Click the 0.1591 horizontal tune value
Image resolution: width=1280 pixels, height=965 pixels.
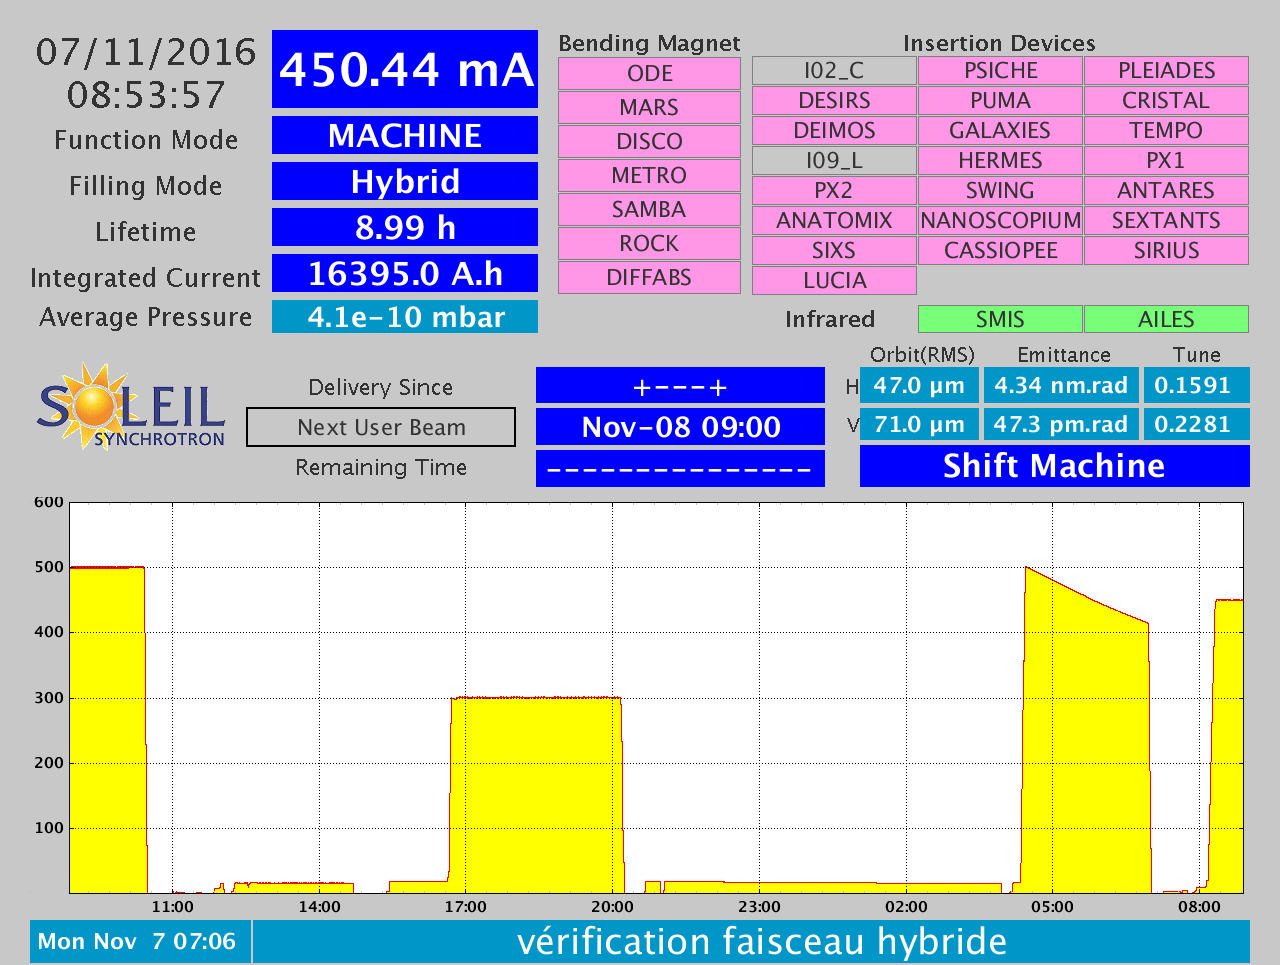click(1196, 385)
